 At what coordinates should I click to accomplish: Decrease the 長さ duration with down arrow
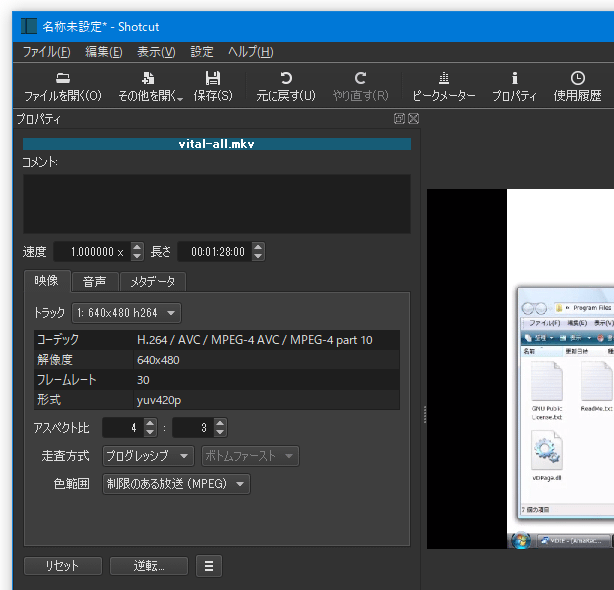click(258, 256)
